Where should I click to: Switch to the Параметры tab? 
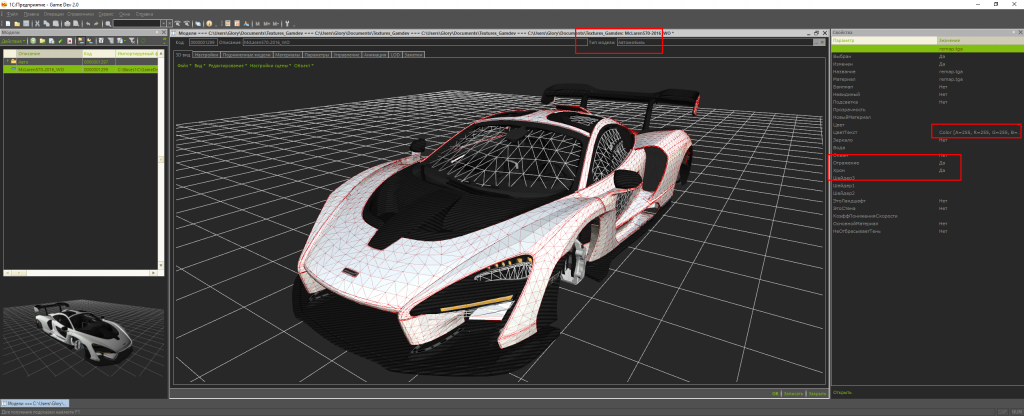[x=317, y=55]
